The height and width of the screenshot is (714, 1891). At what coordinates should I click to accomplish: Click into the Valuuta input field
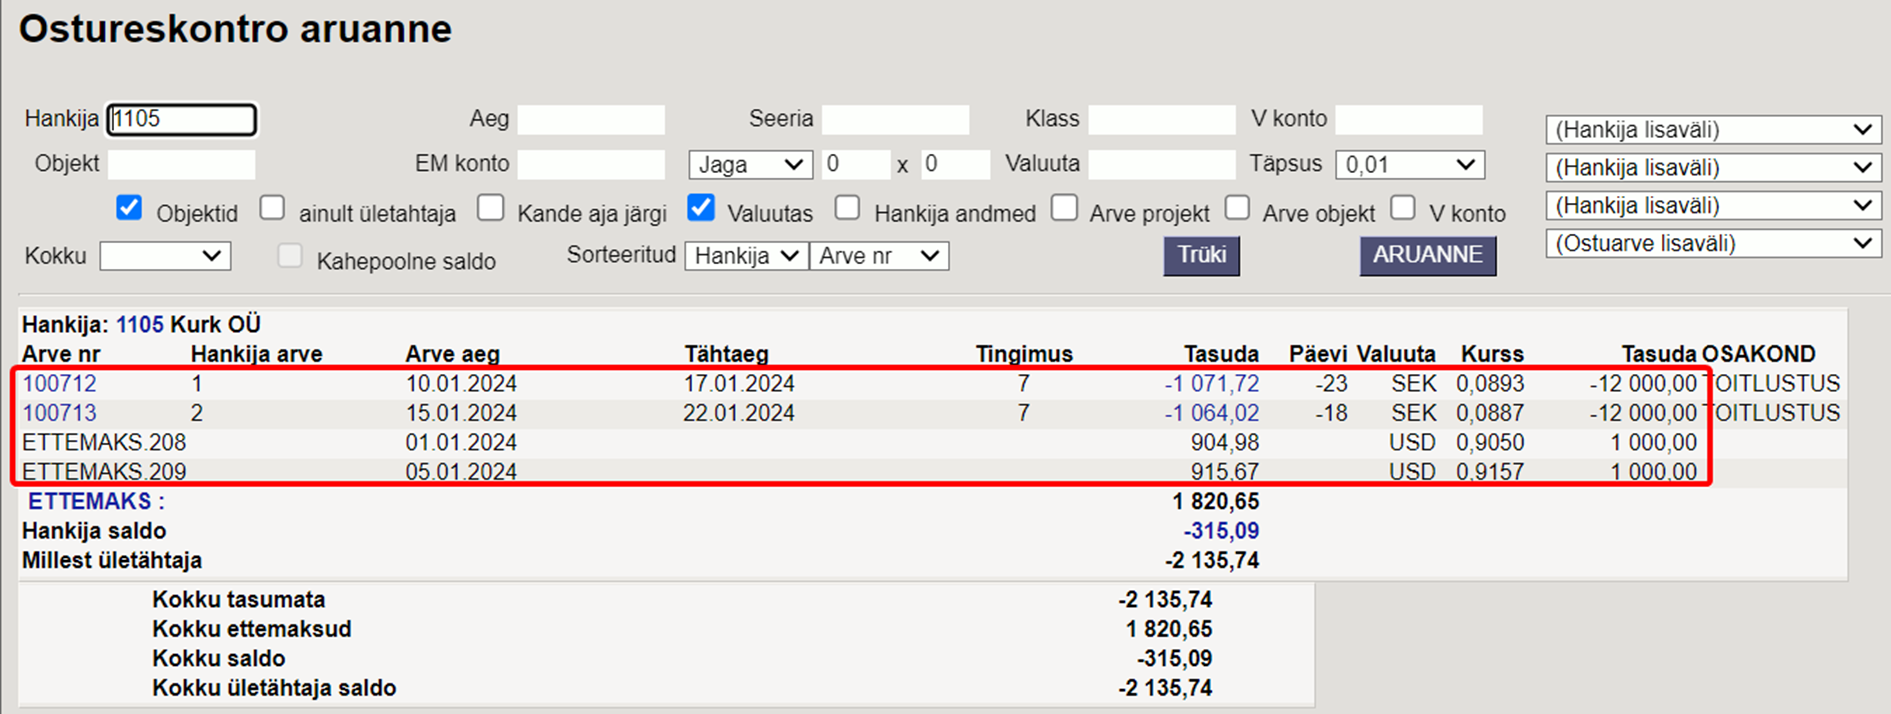(1161, 165)
